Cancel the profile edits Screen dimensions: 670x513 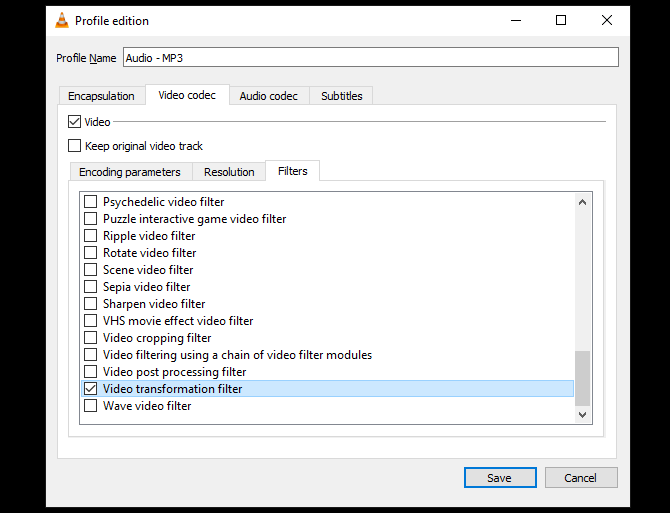coord(580,478)
